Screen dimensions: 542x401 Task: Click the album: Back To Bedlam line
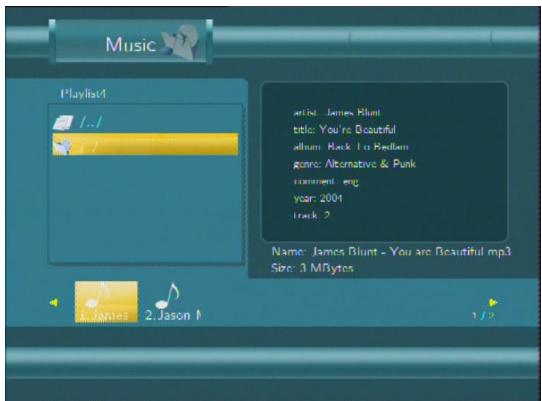[x=351, y=147]
